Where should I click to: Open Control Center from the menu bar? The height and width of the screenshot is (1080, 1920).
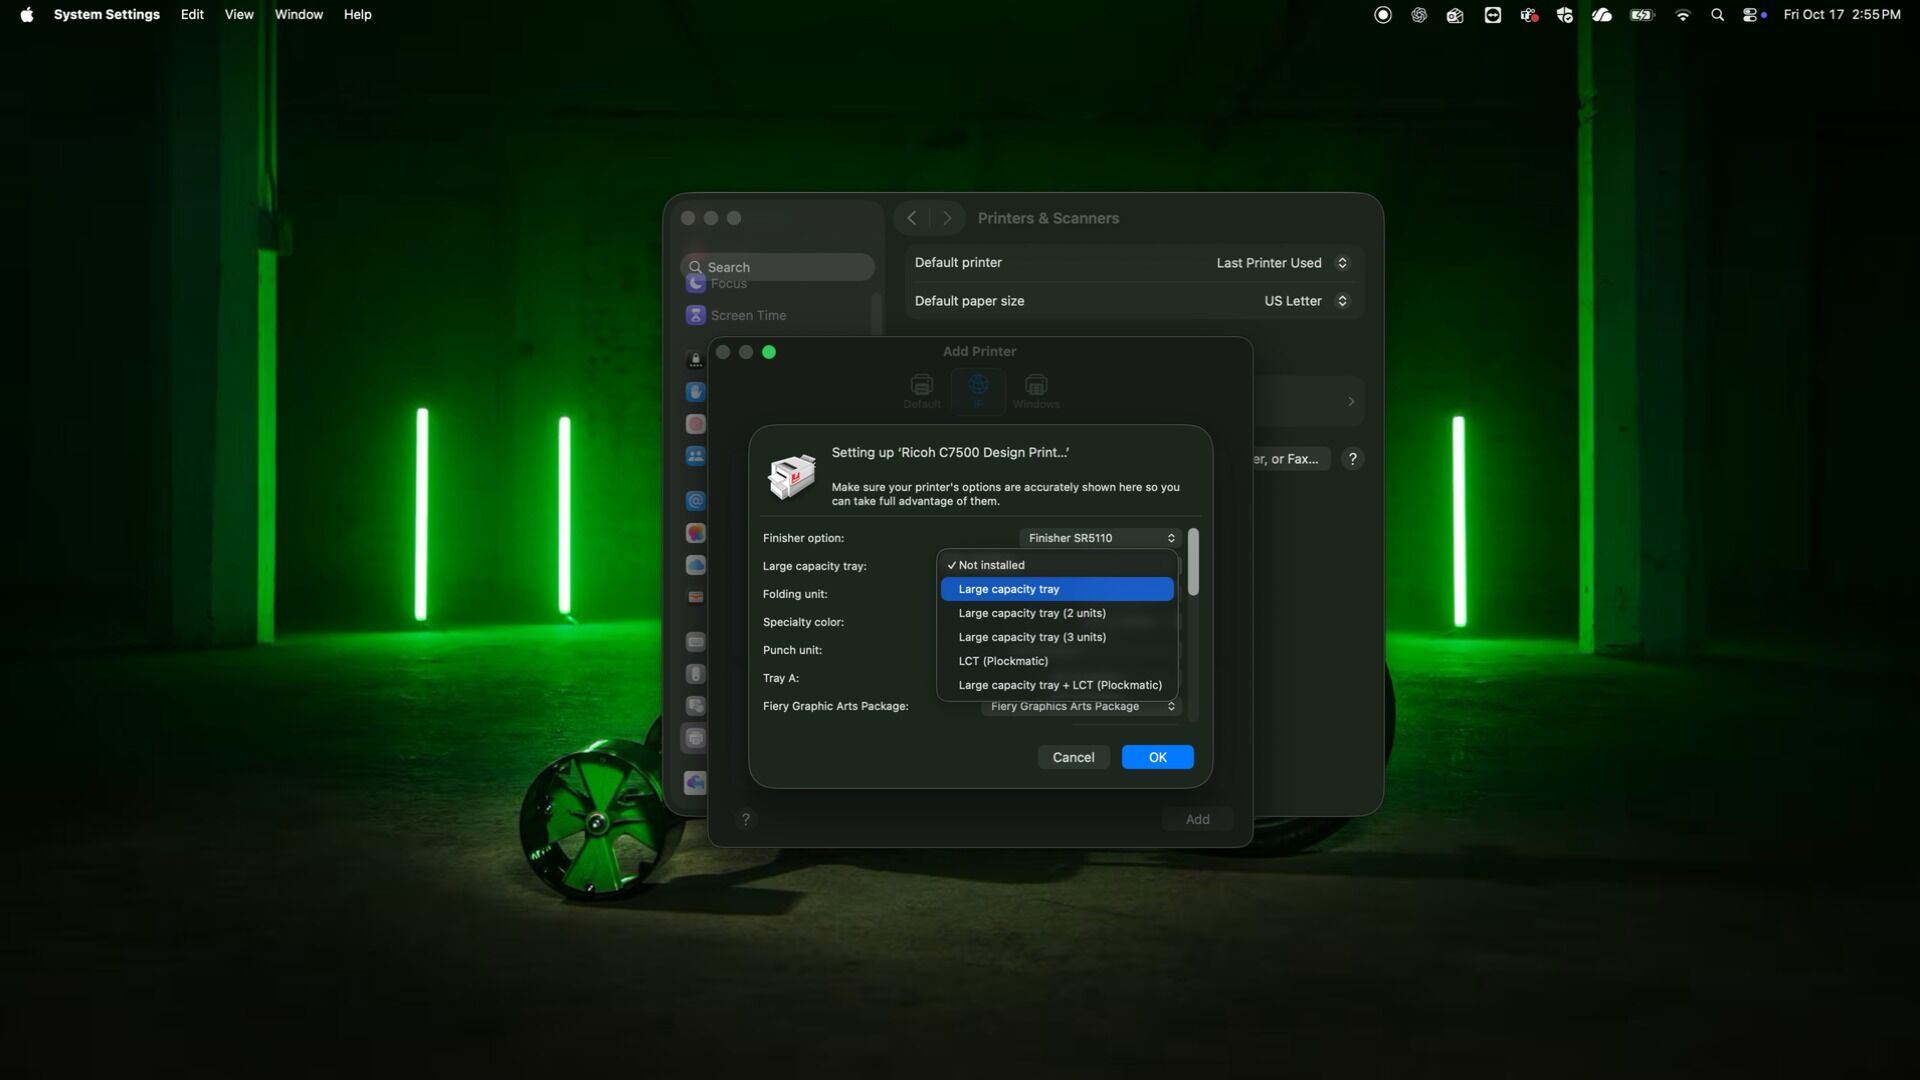[1750, 15]
